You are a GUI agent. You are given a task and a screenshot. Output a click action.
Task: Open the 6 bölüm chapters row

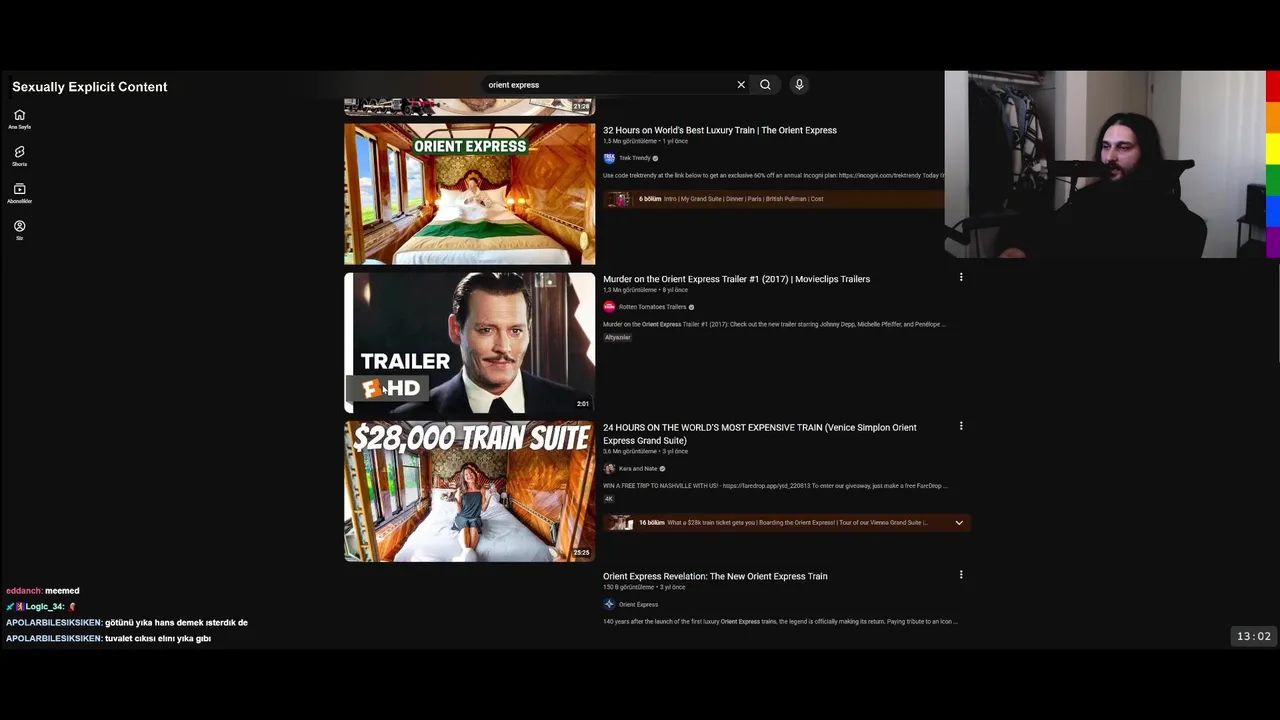(773, 199)
